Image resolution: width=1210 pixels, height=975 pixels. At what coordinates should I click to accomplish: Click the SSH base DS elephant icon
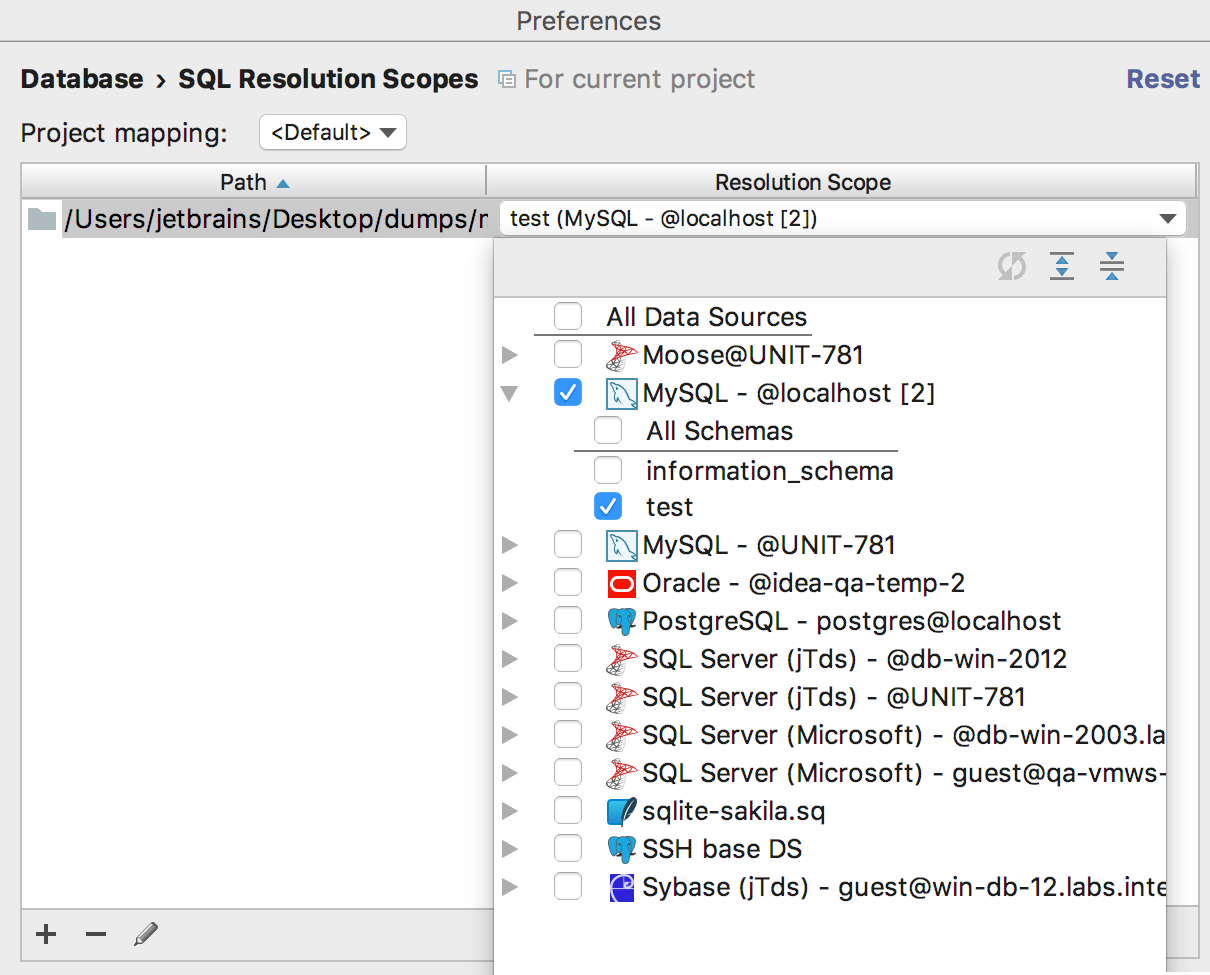(x=622, y=849)
